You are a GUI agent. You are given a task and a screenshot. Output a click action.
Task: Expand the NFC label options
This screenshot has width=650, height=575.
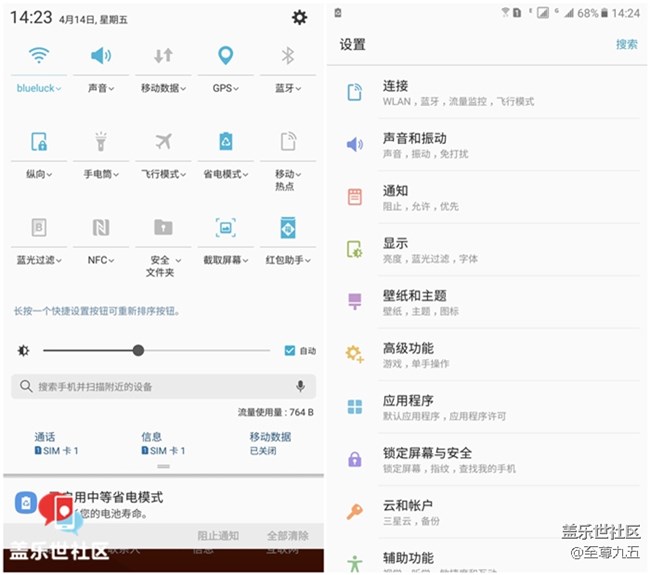101,260
